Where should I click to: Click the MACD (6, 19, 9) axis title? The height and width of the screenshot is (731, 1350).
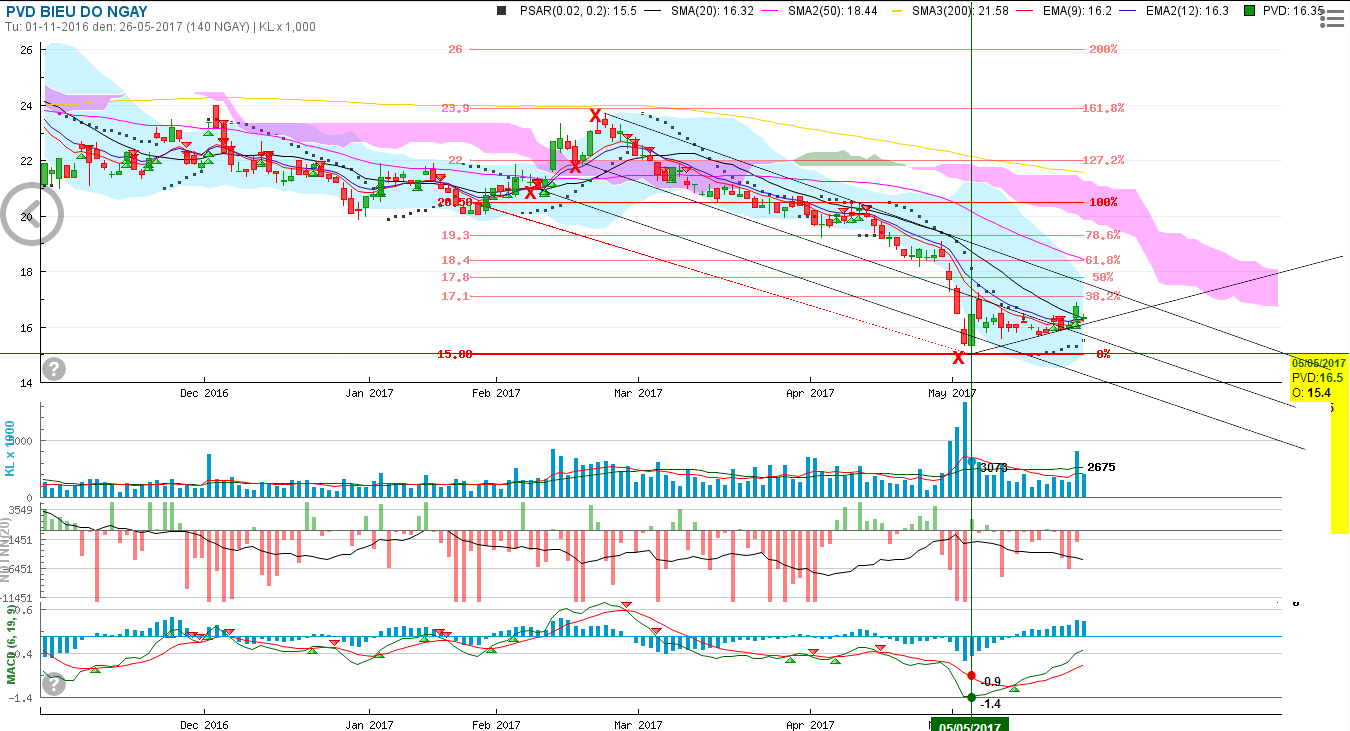12,644
